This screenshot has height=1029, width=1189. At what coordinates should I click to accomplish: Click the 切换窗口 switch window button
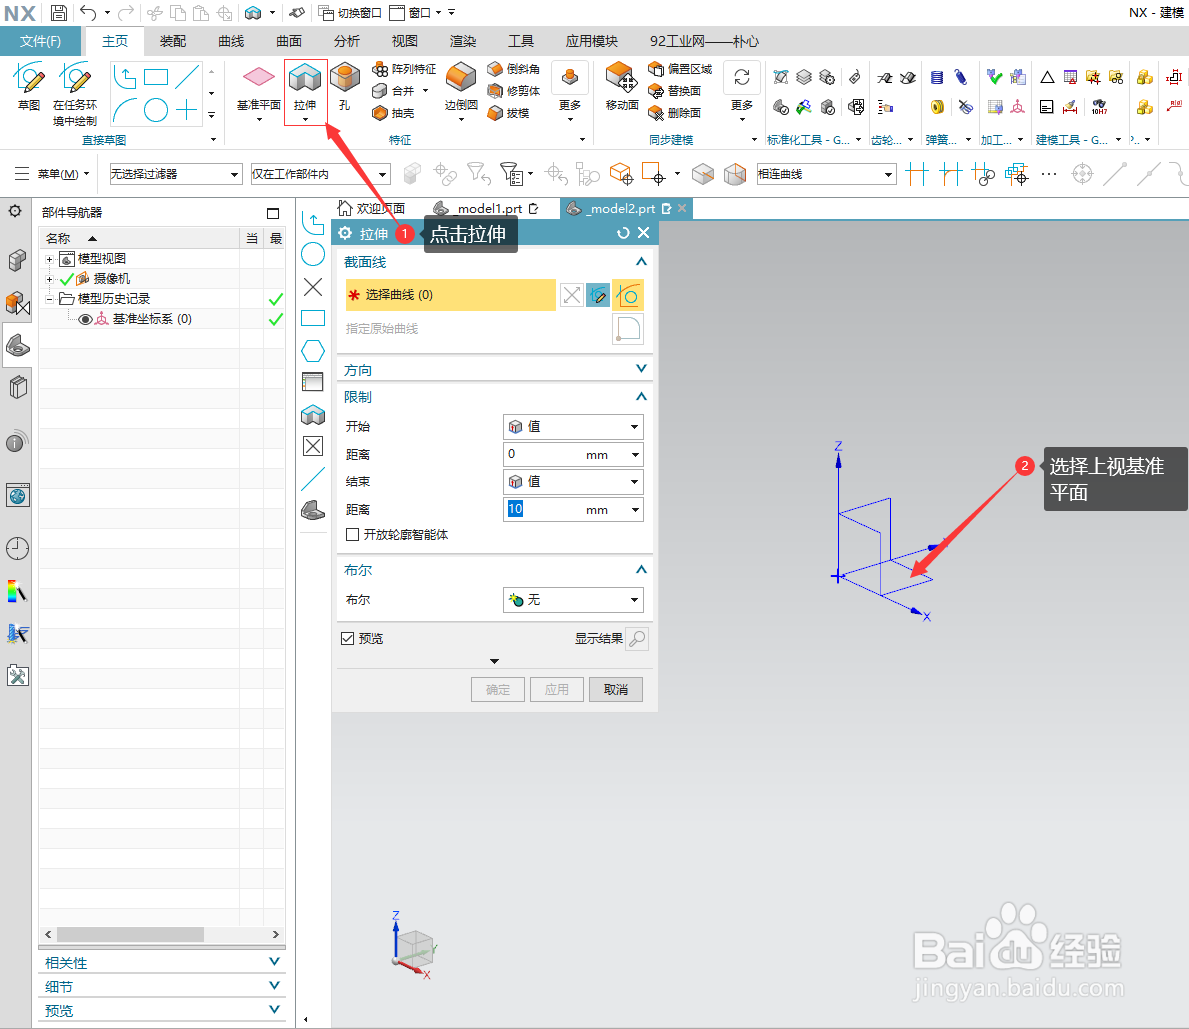[x=350, y=13]
